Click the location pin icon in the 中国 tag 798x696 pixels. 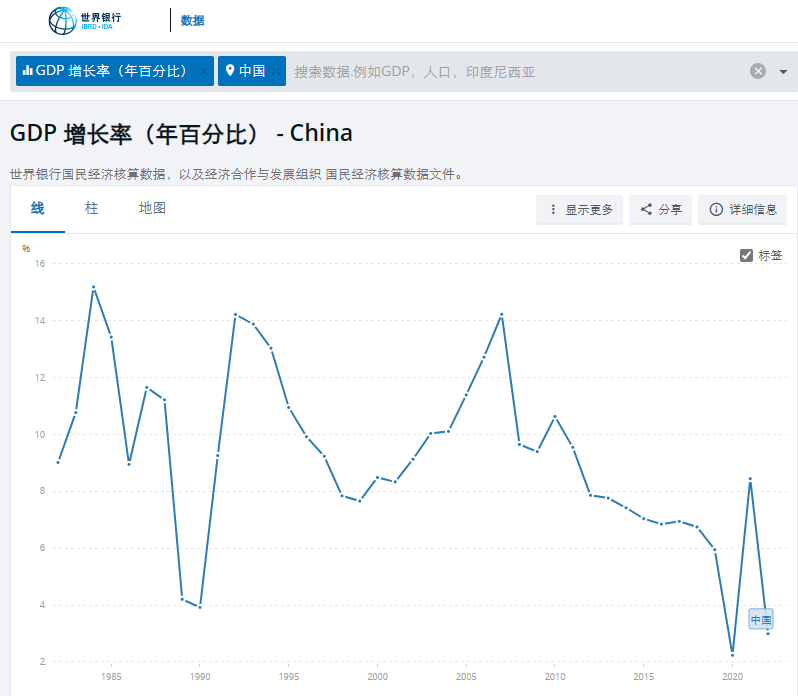[x=230, y=71]
